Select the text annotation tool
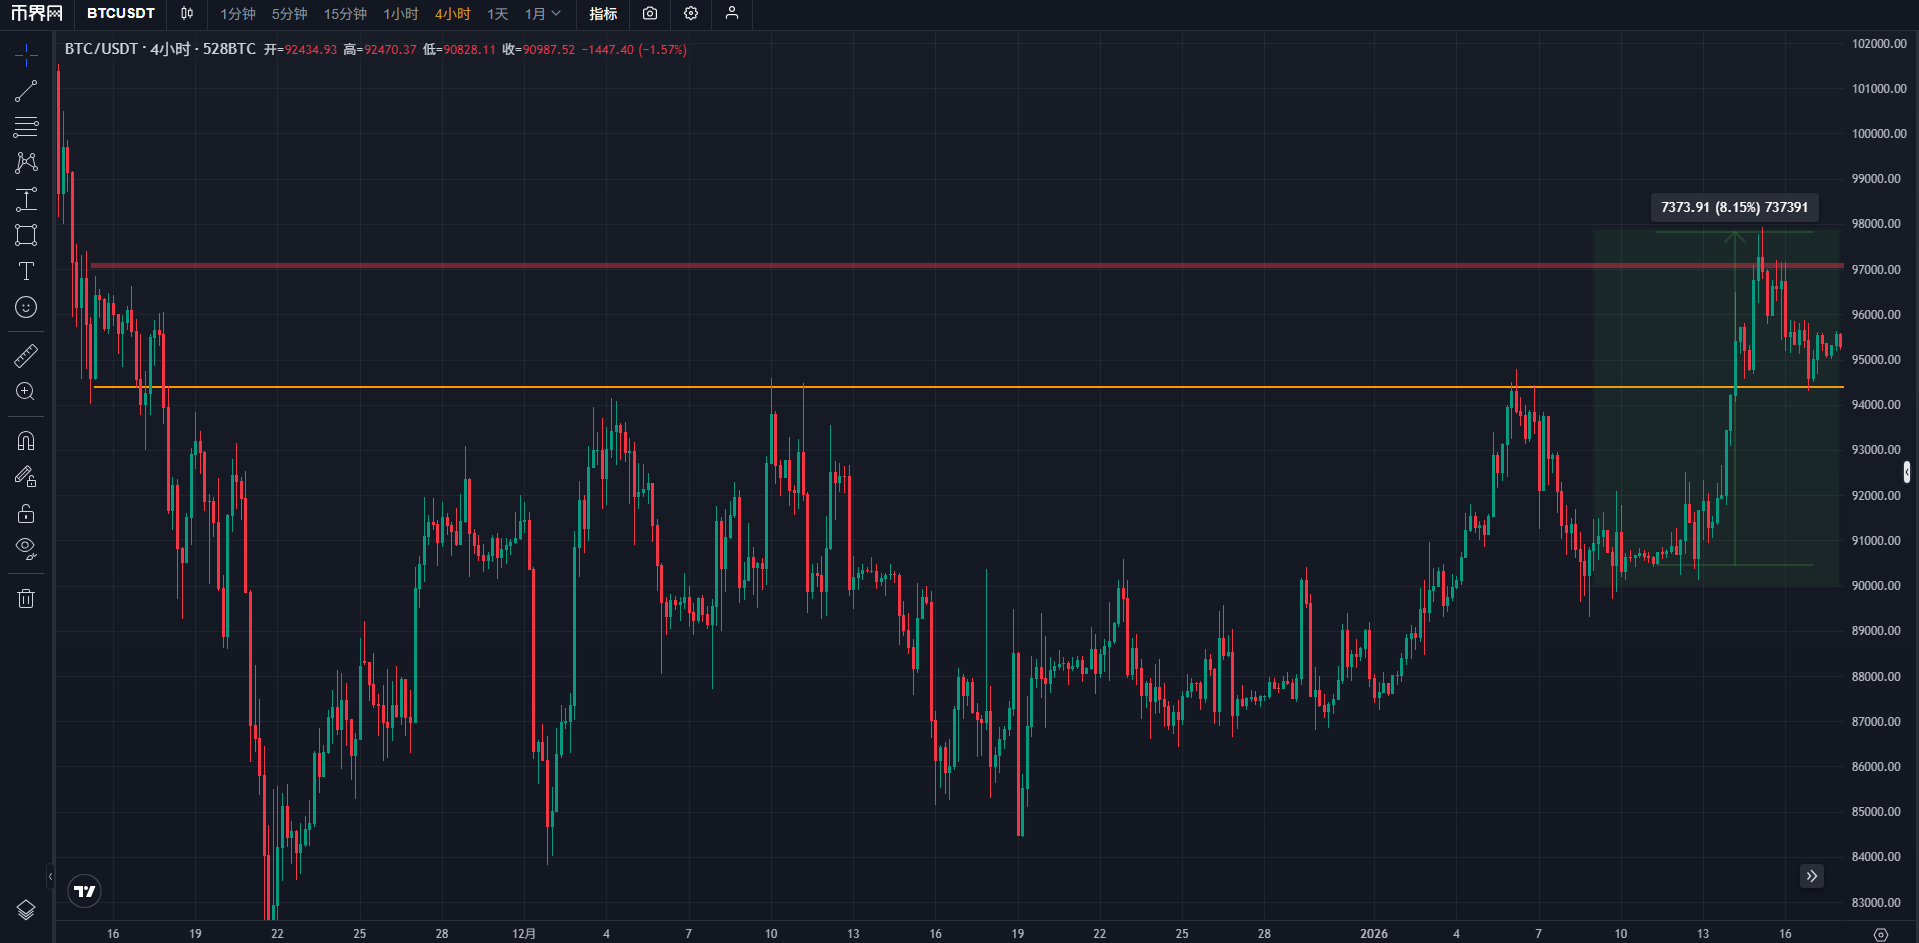 26,271
